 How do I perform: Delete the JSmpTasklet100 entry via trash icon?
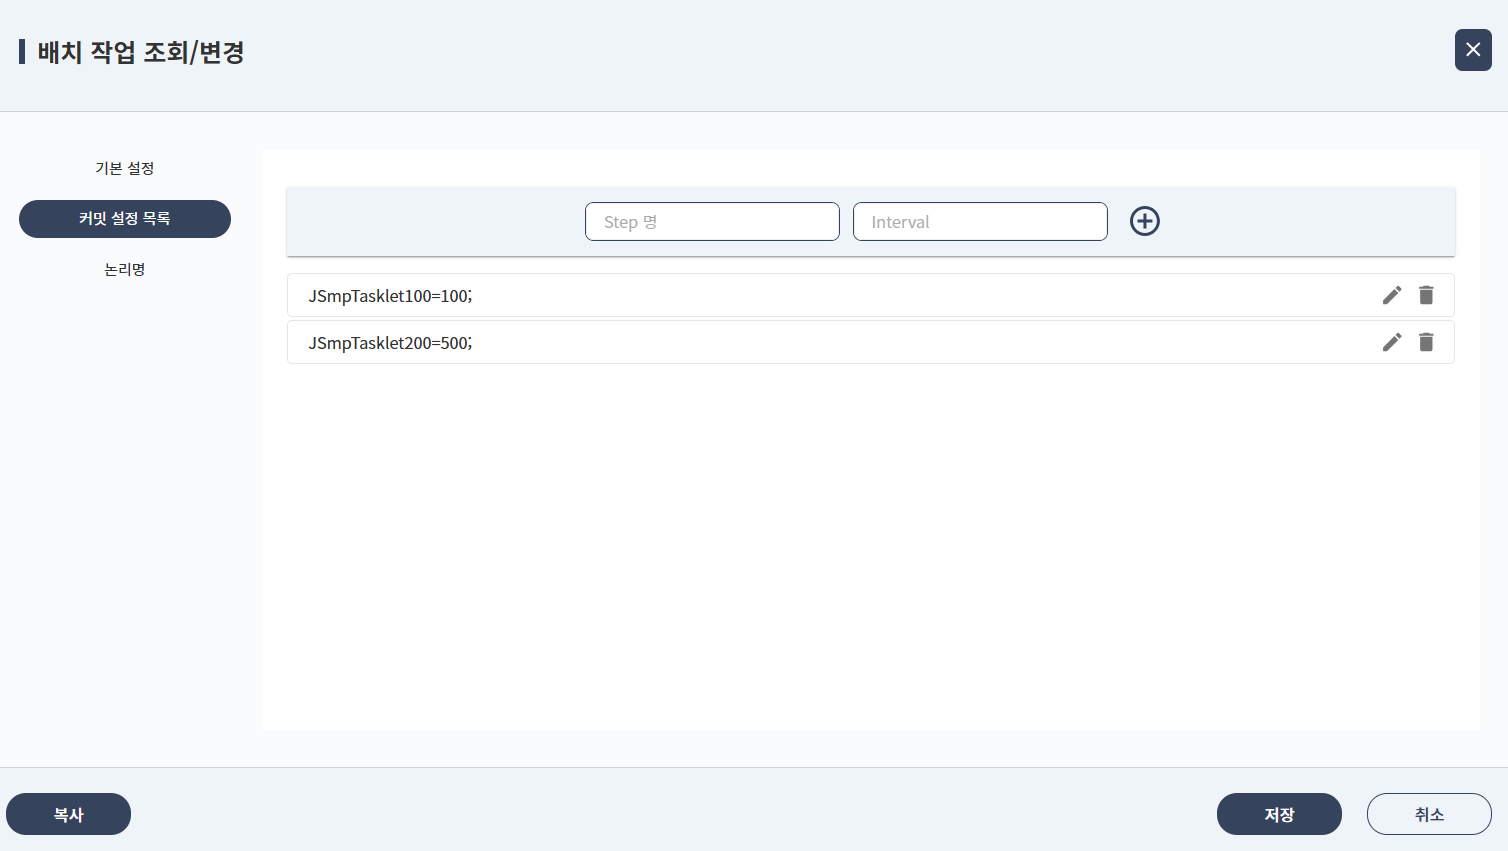[1426, 295]
